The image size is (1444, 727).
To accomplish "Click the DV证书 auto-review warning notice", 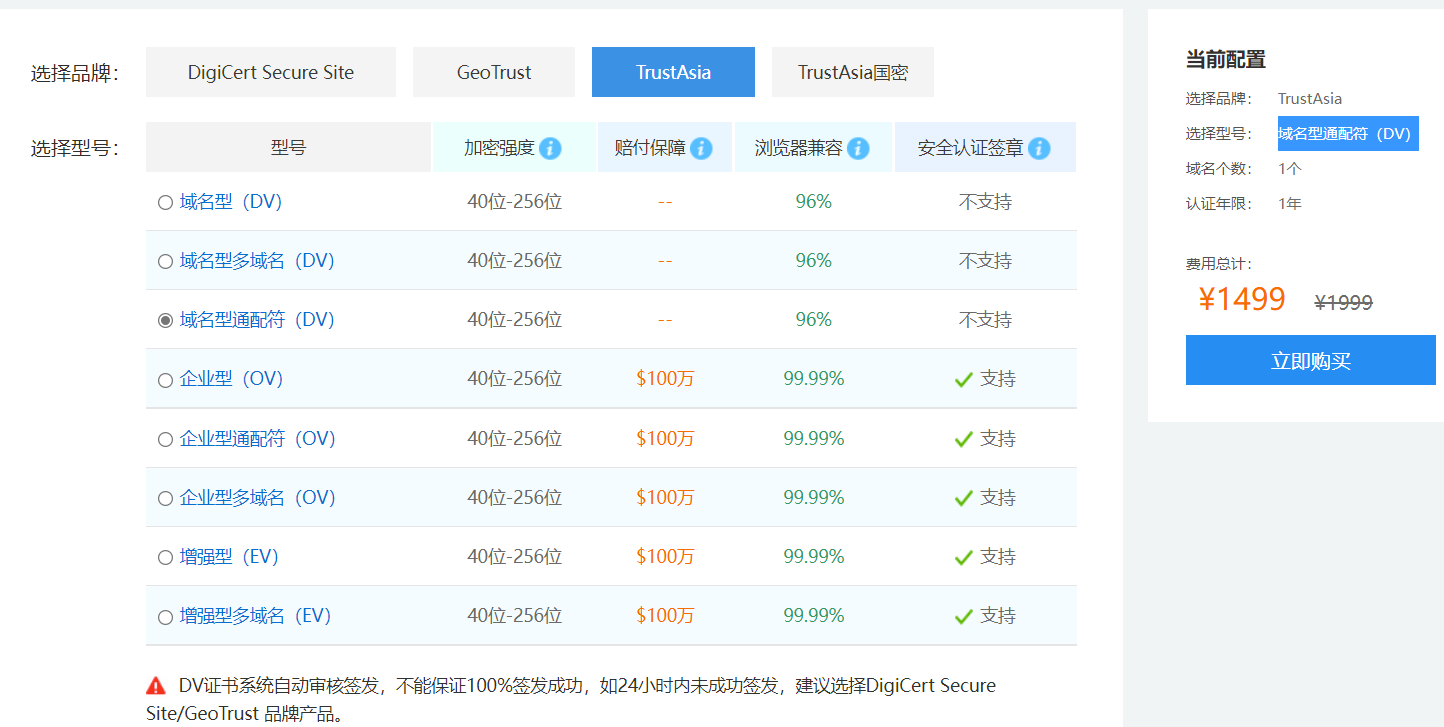I will tap(571, 699).
